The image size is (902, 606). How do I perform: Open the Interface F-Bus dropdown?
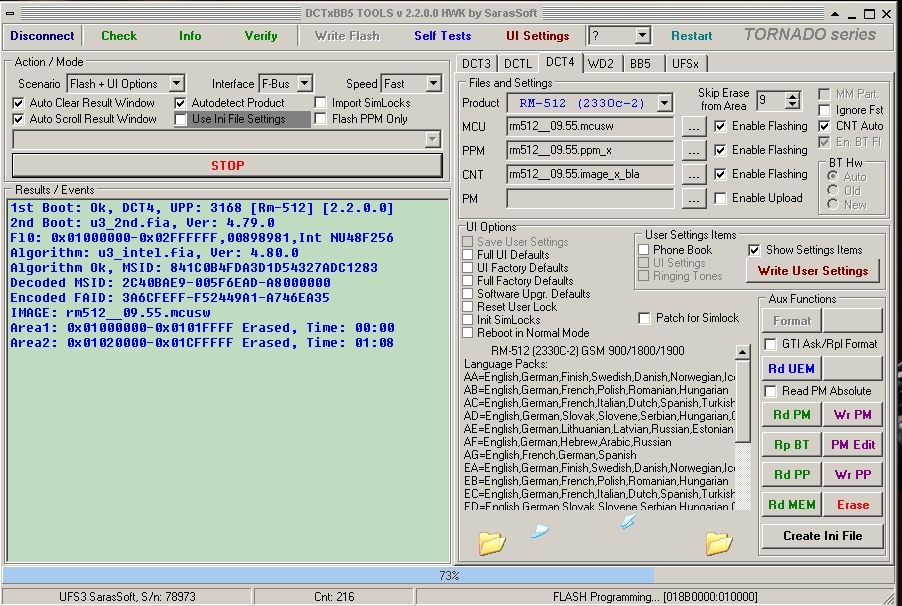click(305, 83)
